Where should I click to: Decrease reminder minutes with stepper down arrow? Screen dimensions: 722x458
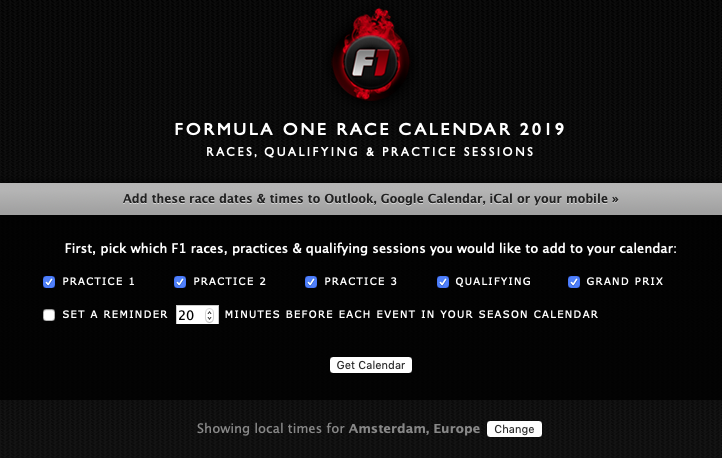pos(210,318)
